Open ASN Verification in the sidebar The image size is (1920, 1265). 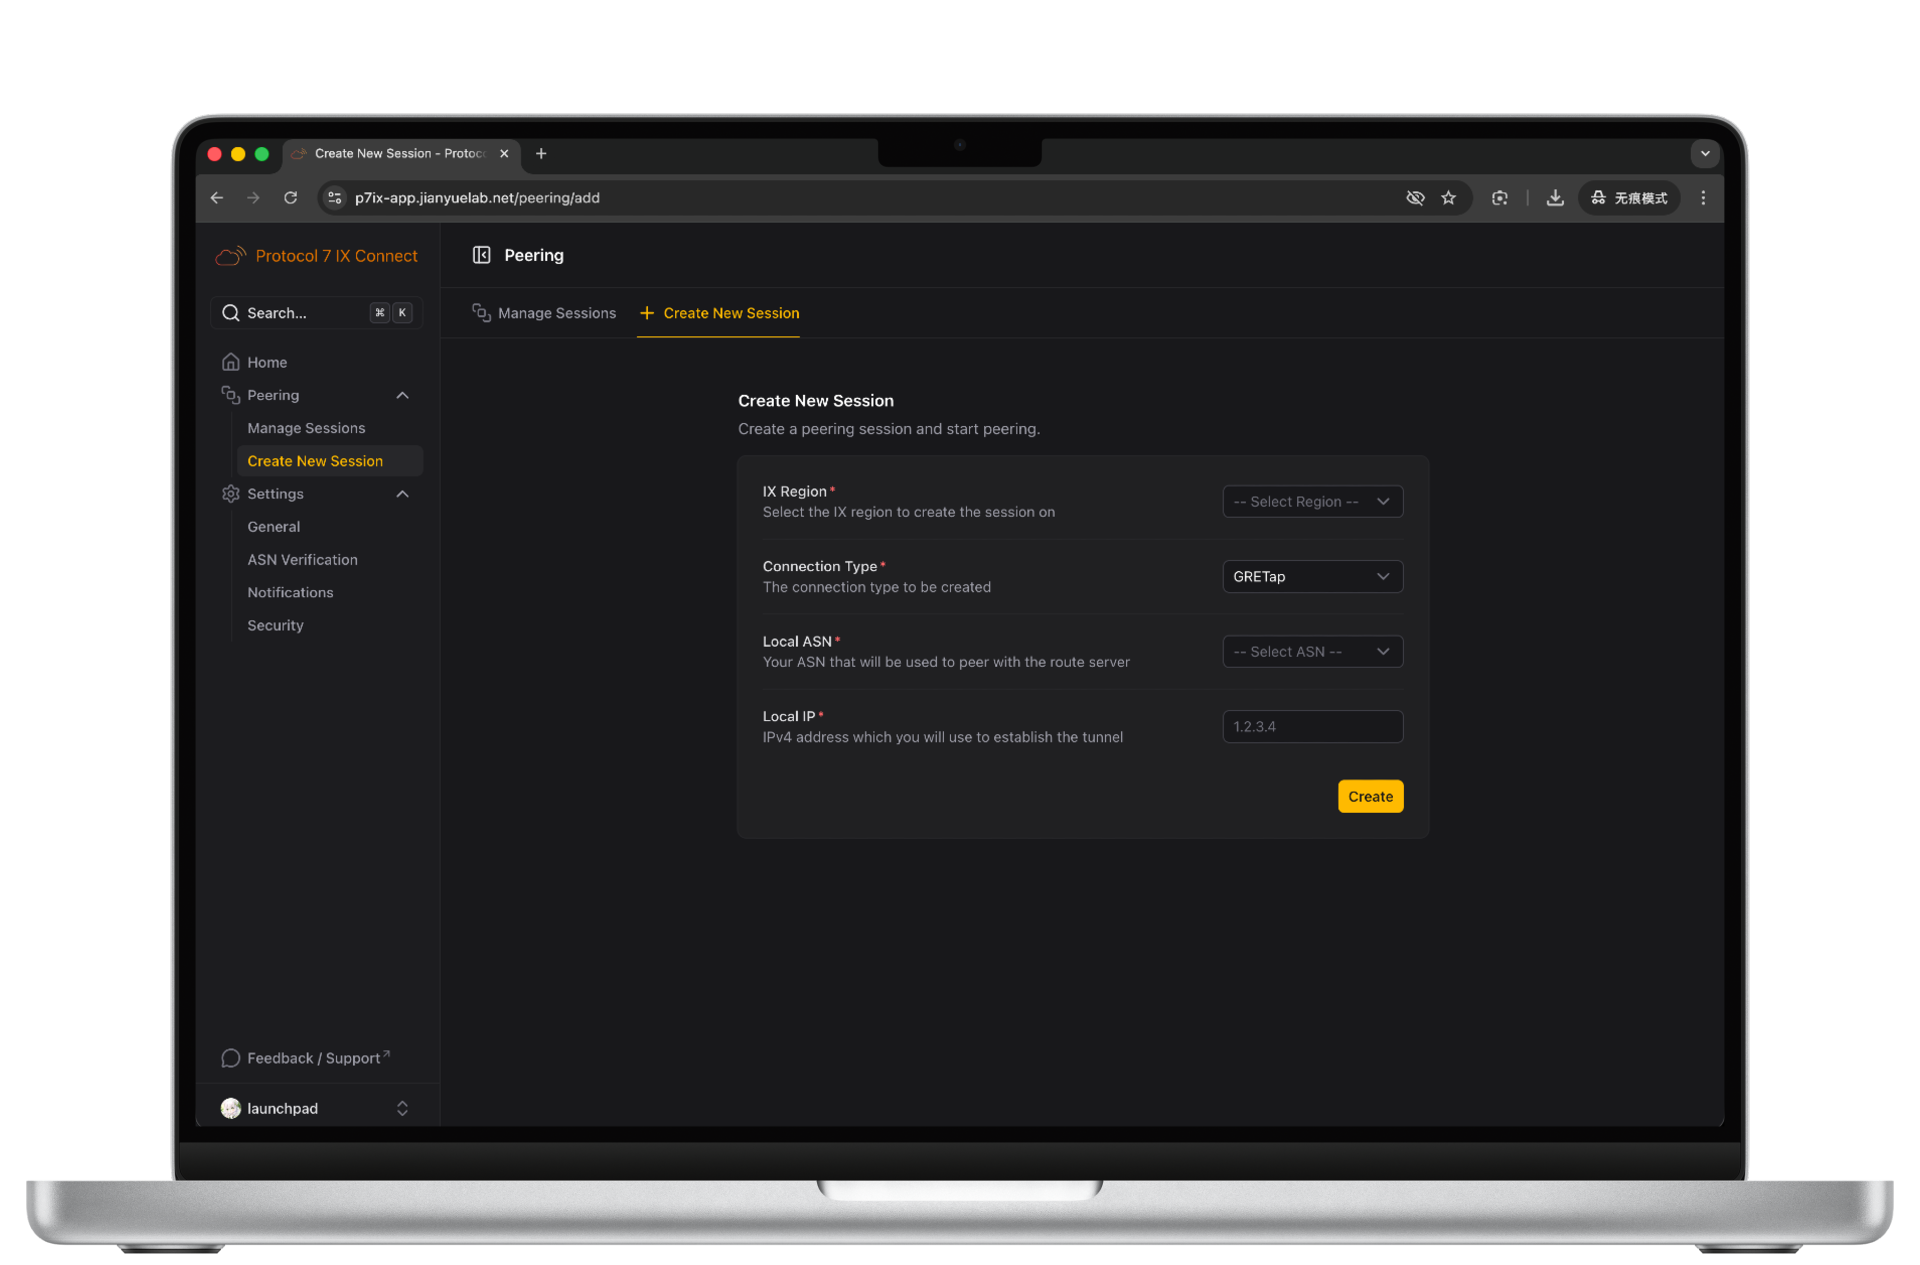tap(302, 560)
